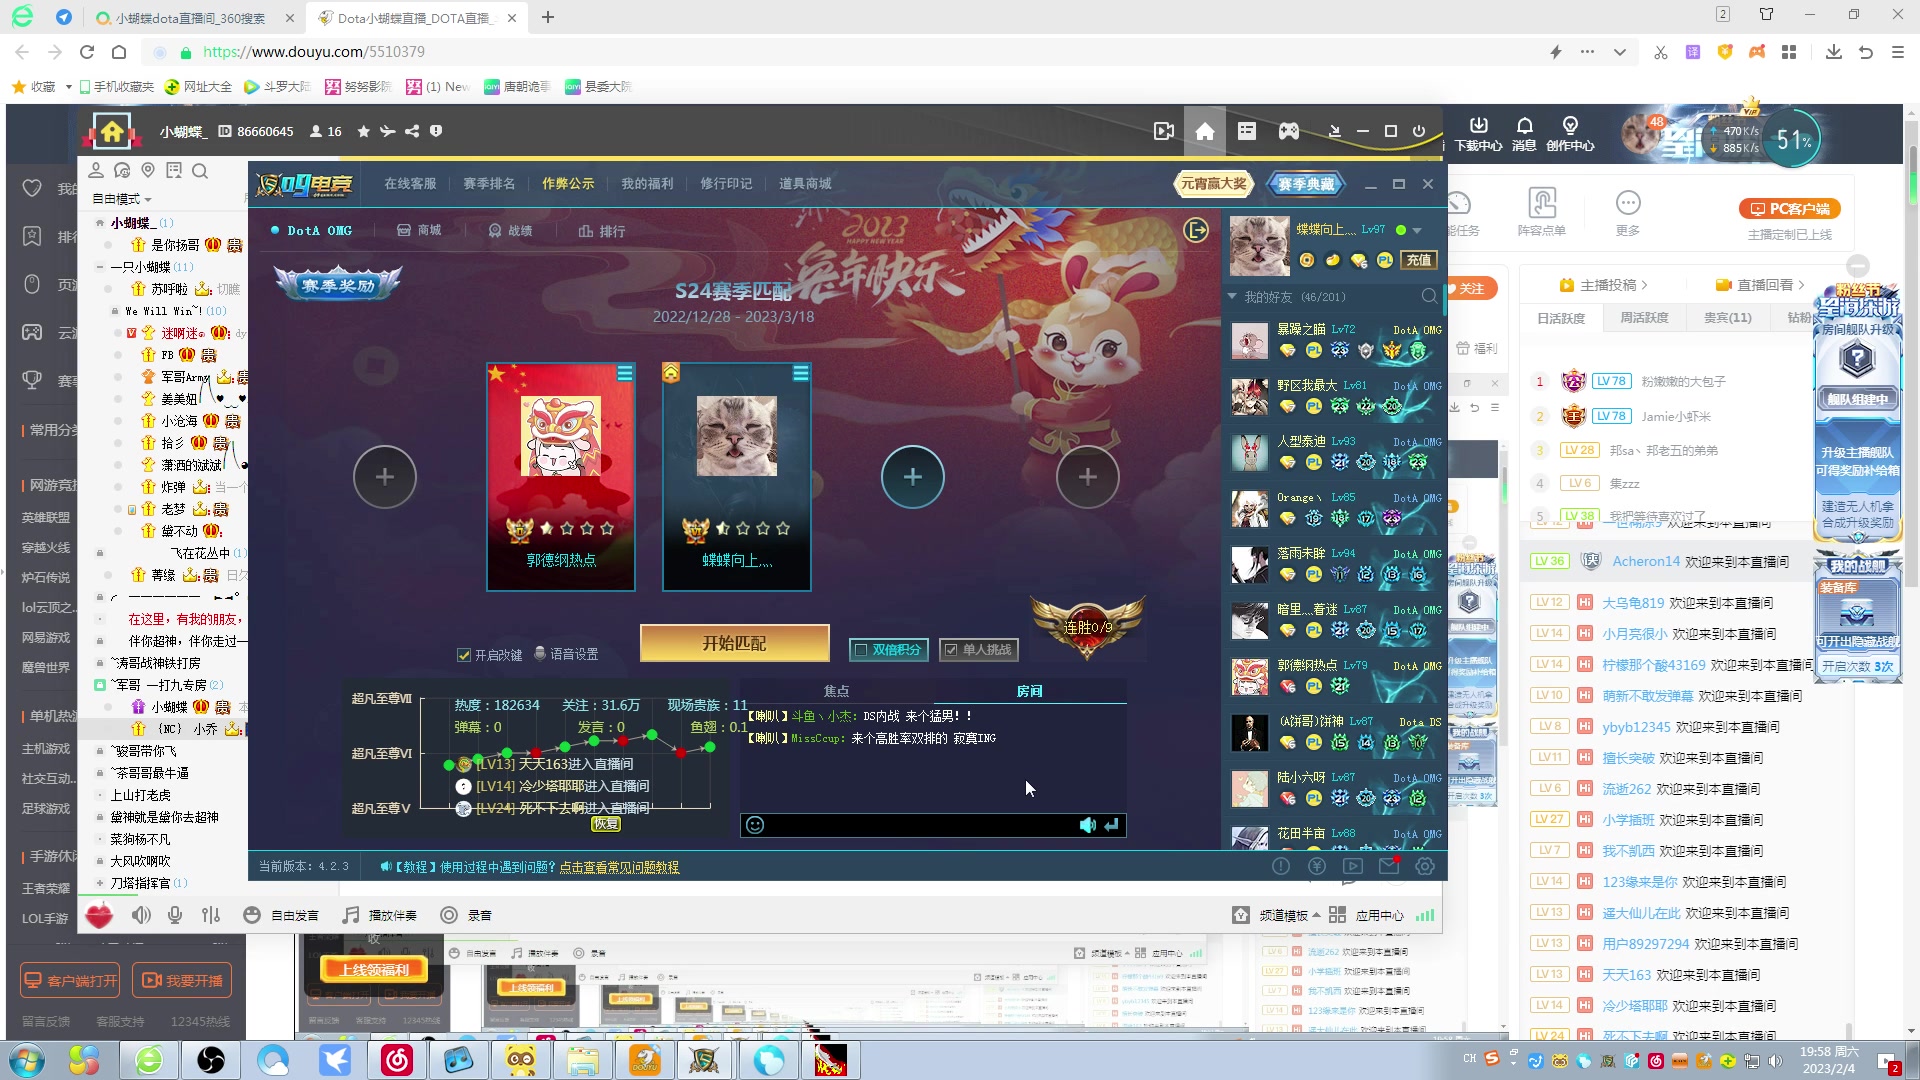
Task: Open the 自由模式 mode dropdown
Action: 122,199
